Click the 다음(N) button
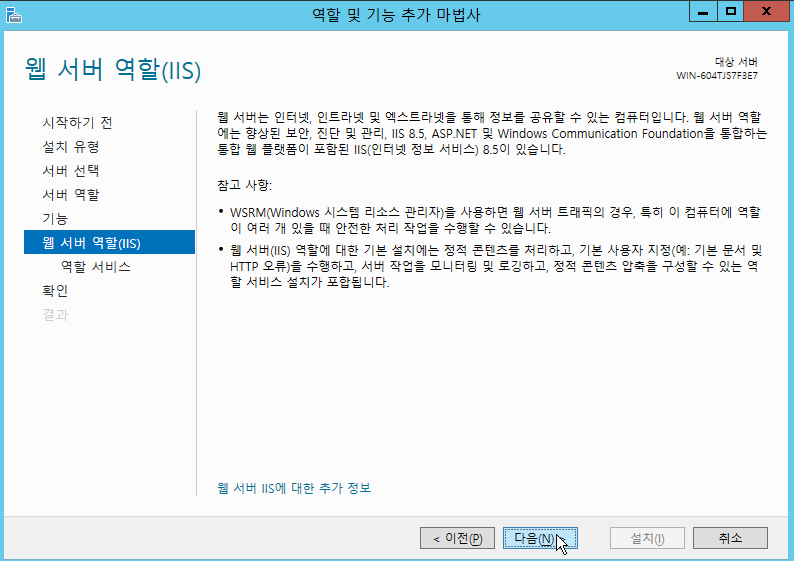 click(x=540, y=538)
